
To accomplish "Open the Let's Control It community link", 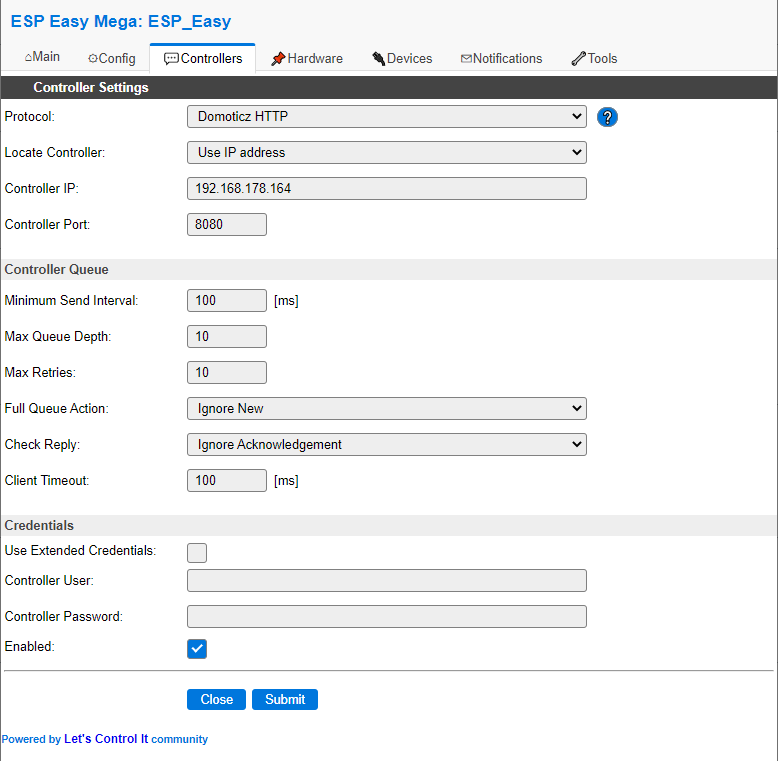I will [x=106, y=739].
